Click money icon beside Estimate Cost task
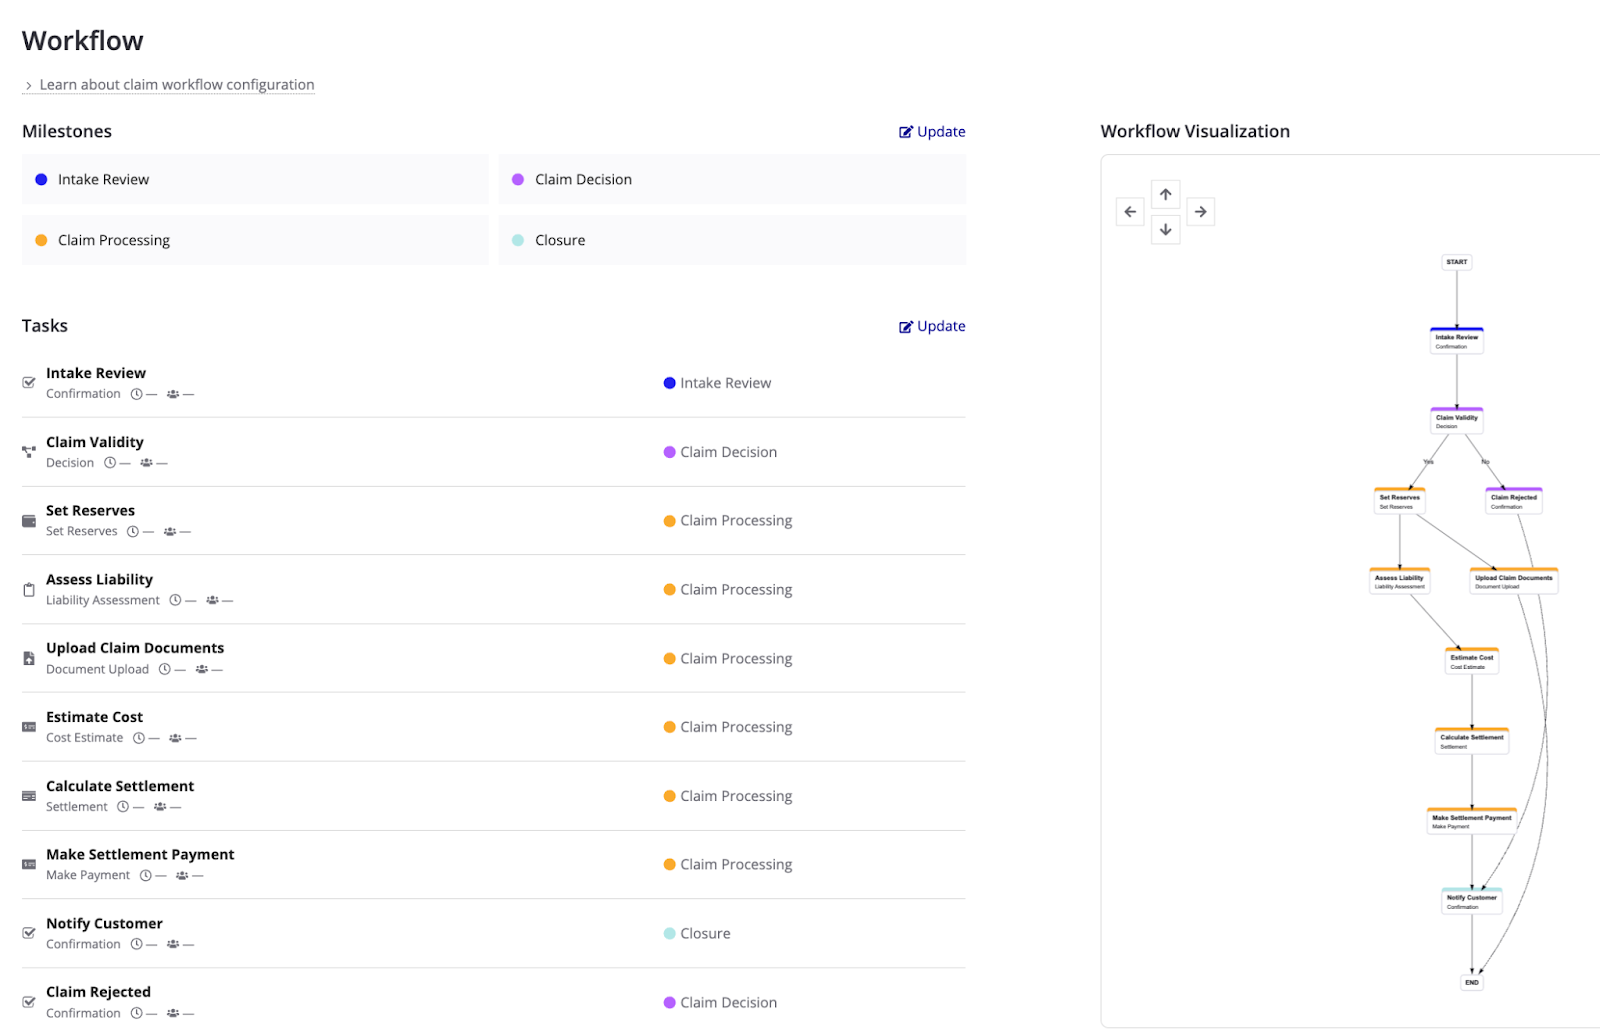This screenshot has width=1600, height=1034. tap(29, 727)
